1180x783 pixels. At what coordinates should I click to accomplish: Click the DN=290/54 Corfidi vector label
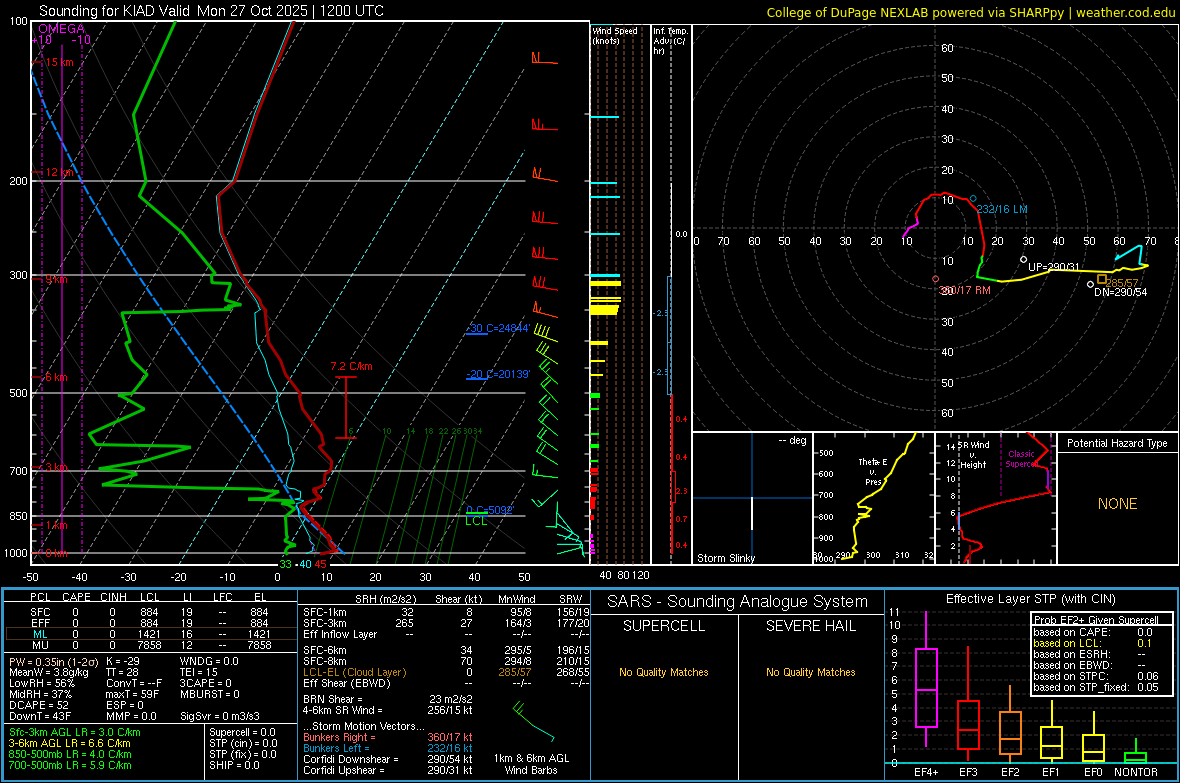[x=1121, y=292]
